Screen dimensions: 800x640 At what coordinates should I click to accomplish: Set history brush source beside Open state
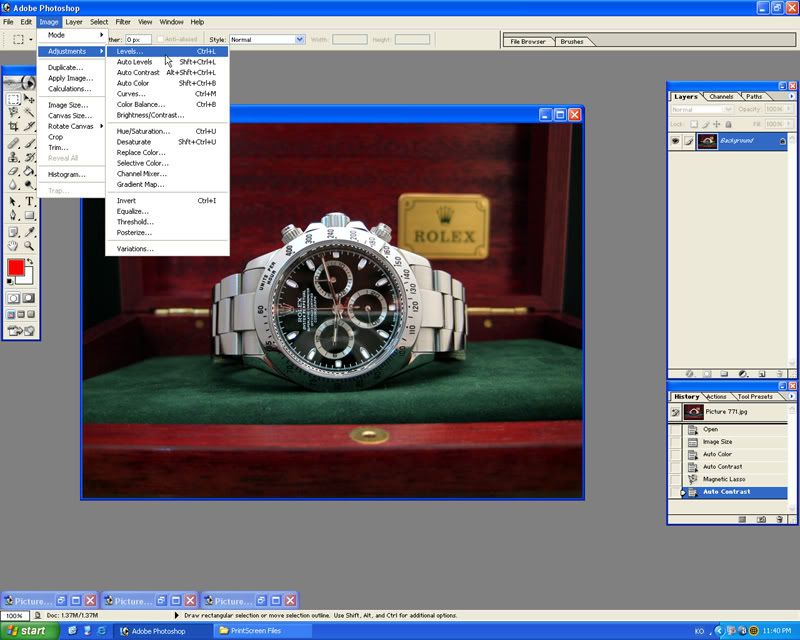(675, 429)
